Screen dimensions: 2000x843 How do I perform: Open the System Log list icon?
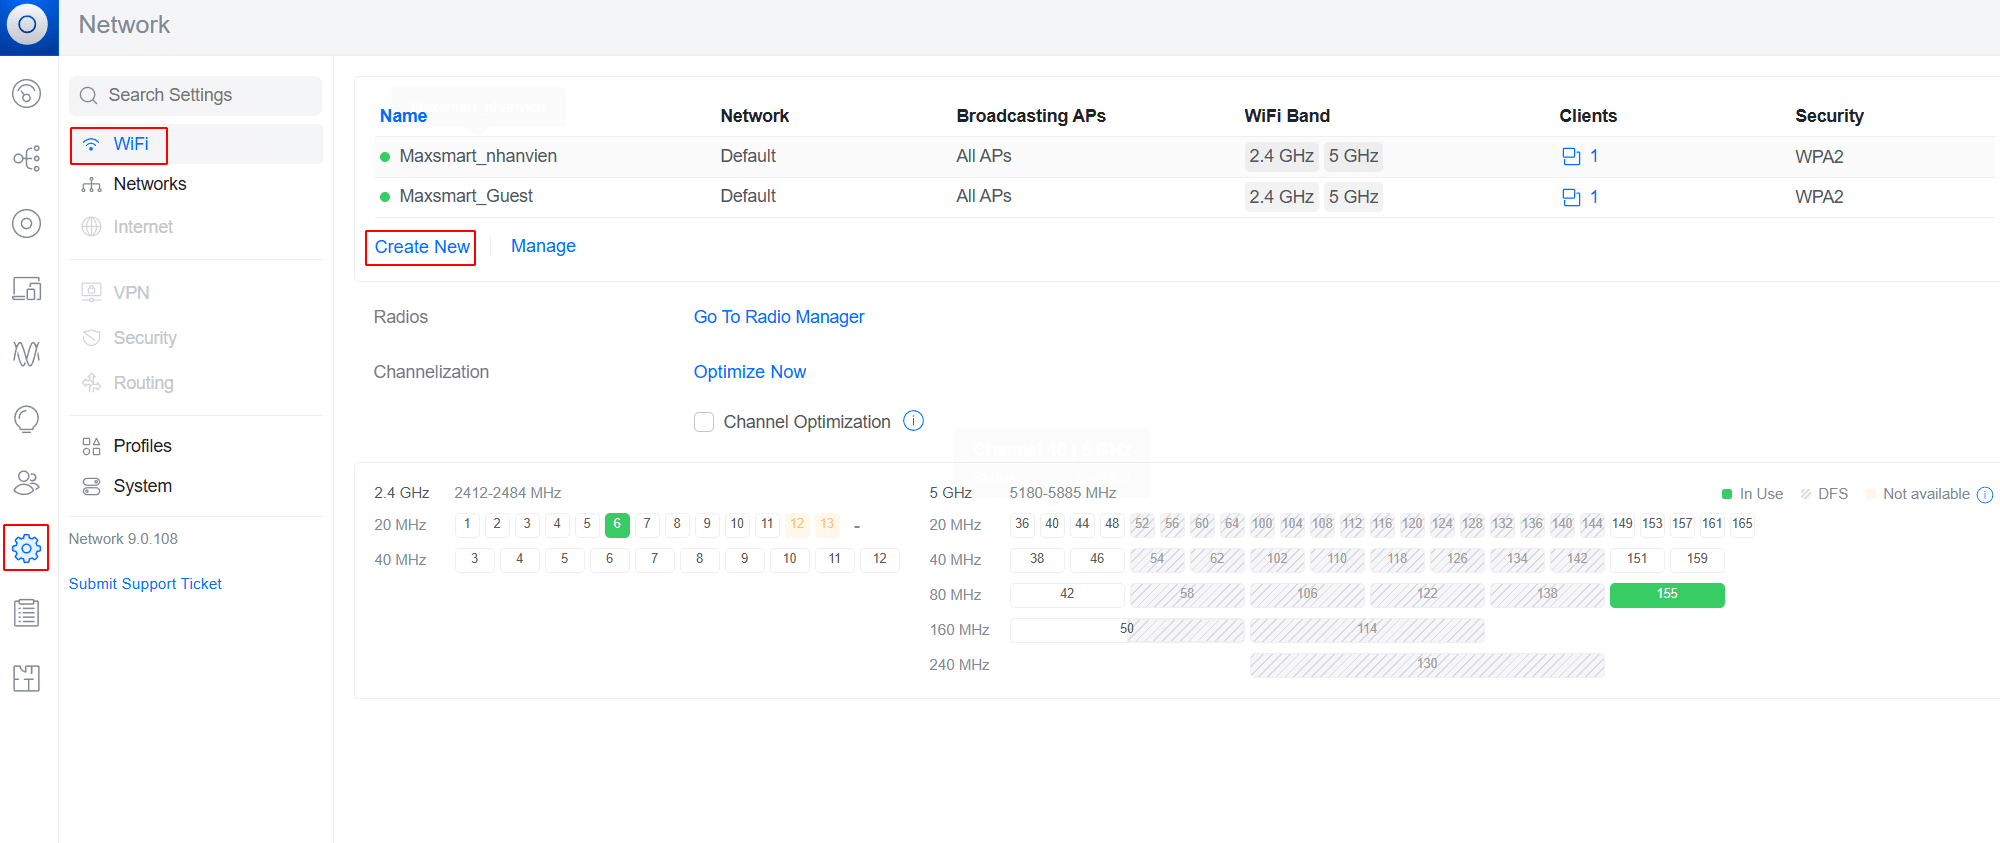tap(27, 613)
